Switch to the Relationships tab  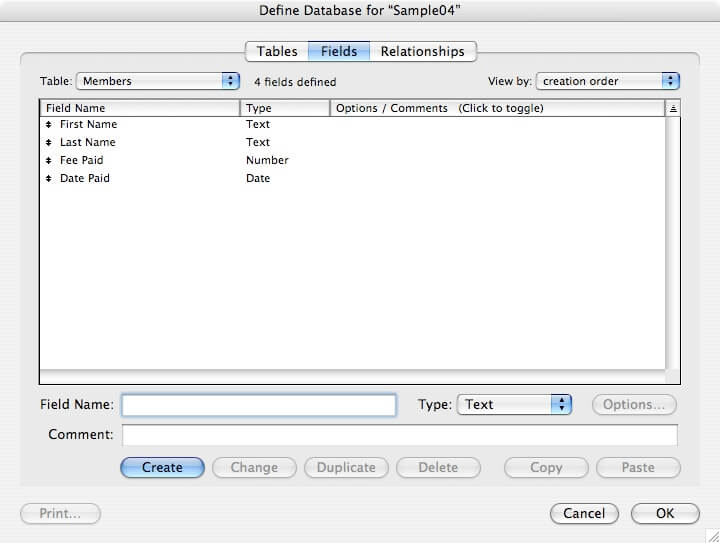pos(422,51)
